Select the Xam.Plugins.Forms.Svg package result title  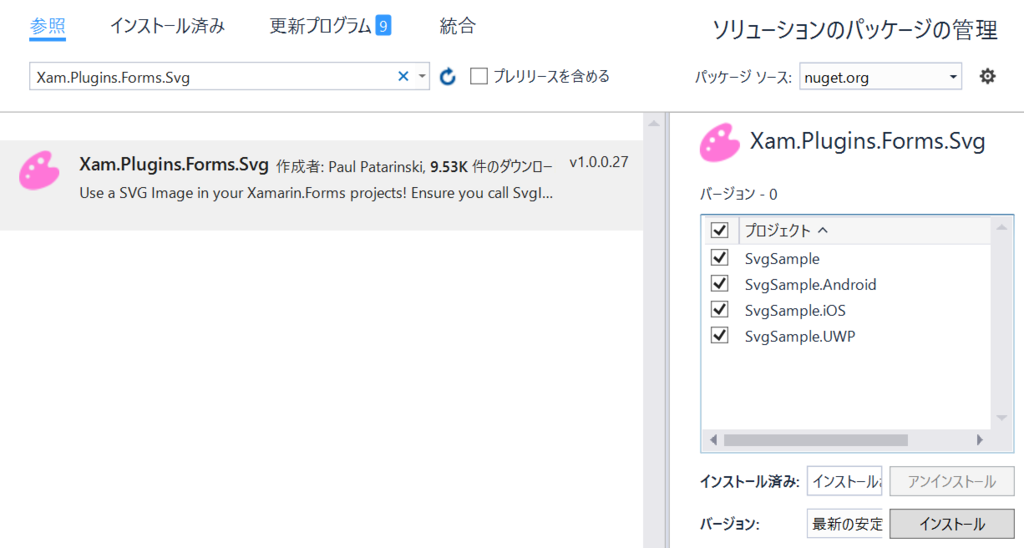click(x=174, y=164)
